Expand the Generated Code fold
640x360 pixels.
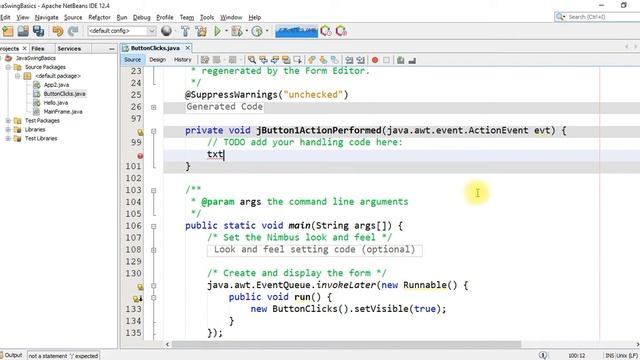[153, 107]
